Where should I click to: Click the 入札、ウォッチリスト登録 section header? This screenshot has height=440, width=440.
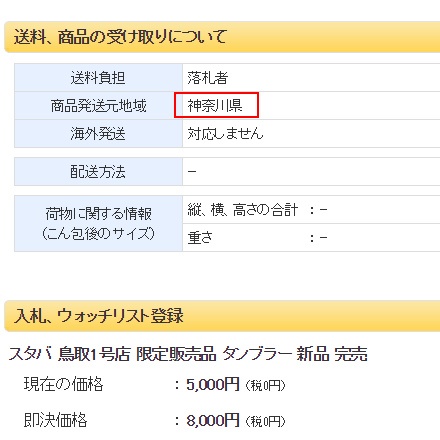tap(222, 316)
